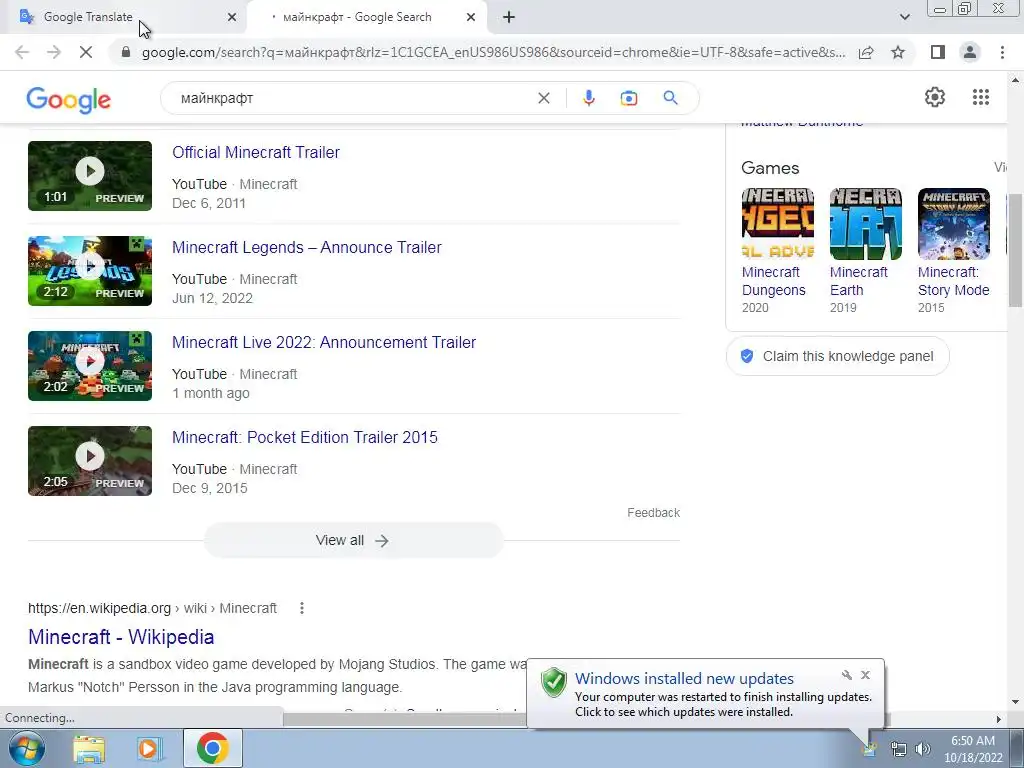
Task: Open volume control tray icon
Action: [922, 749]
